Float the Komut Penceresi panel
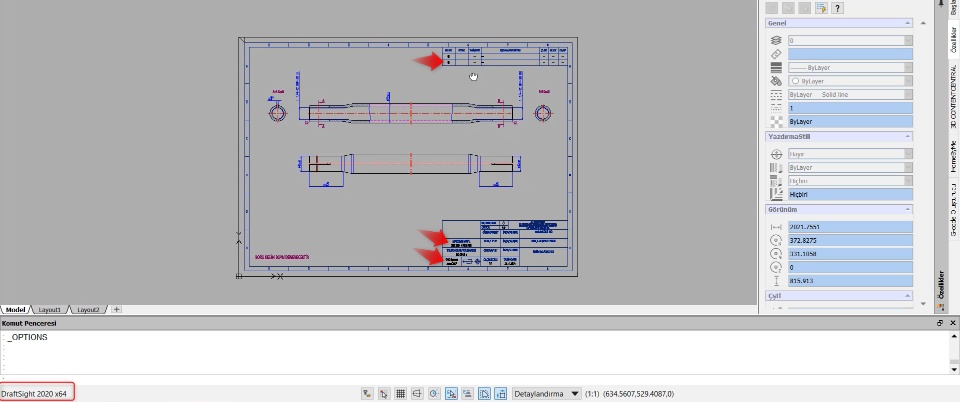The image size is (960, 402). tap(940, 323)
